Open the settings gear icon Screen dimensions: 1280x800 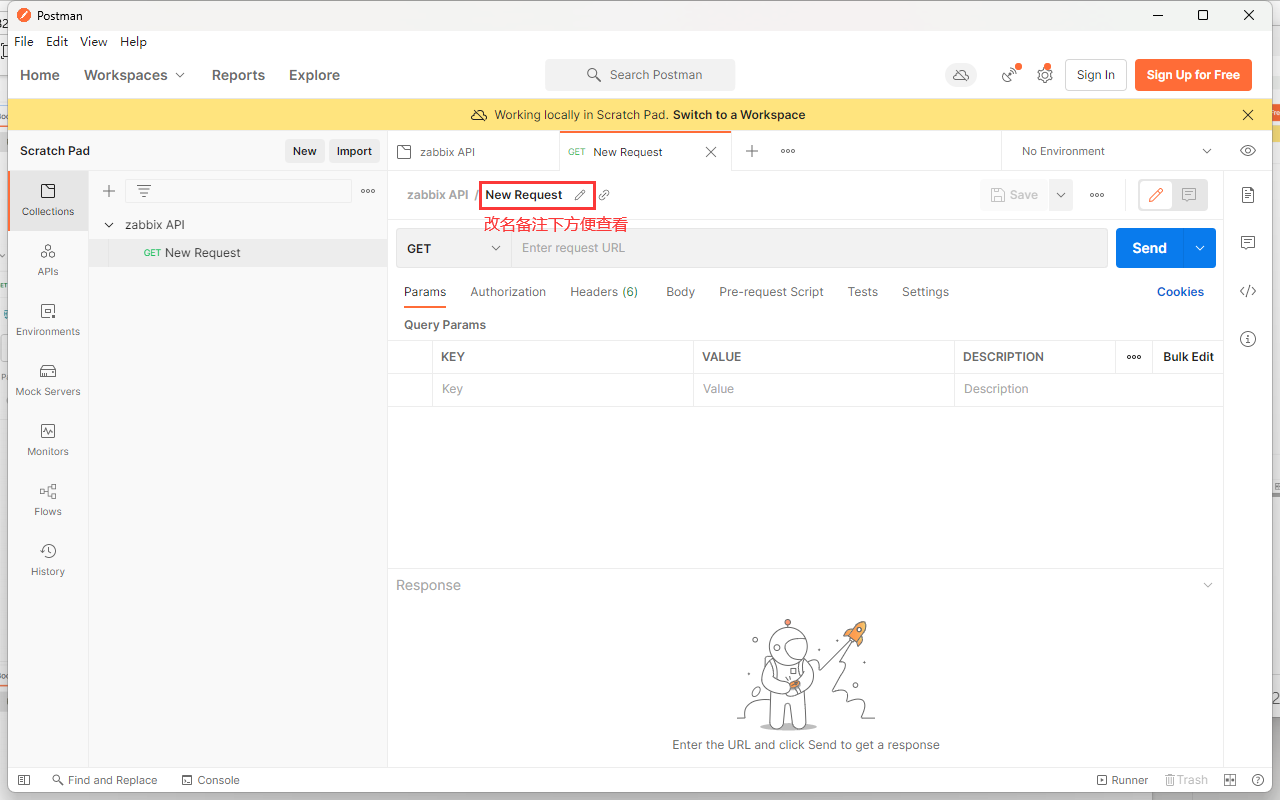tap(1045, 75)
